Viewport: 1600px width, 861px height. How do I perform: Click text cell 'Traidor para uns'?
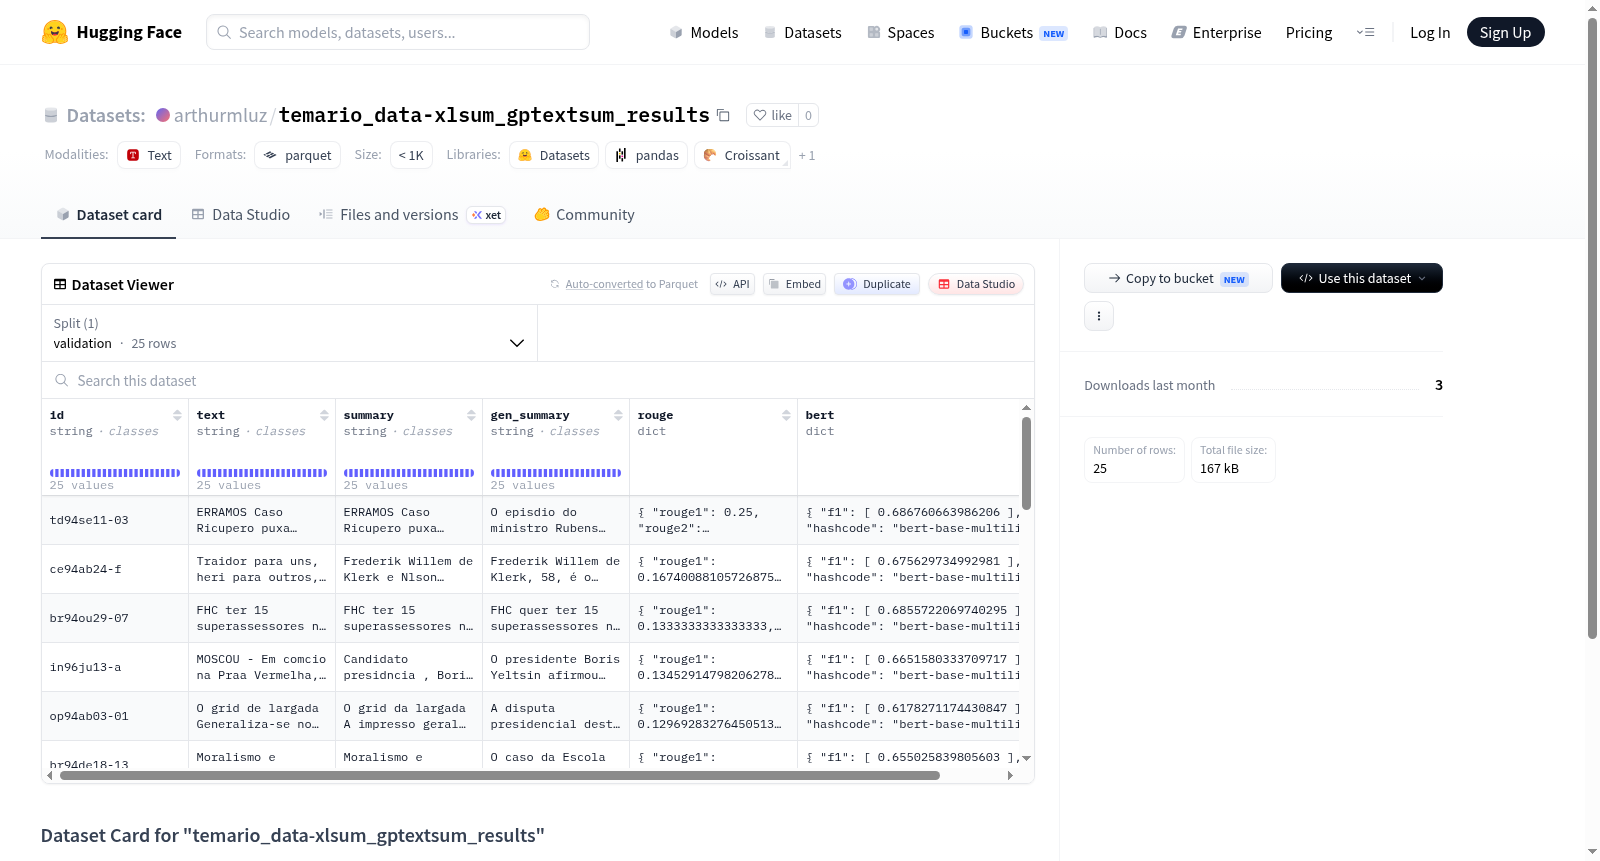pos(262,569)
